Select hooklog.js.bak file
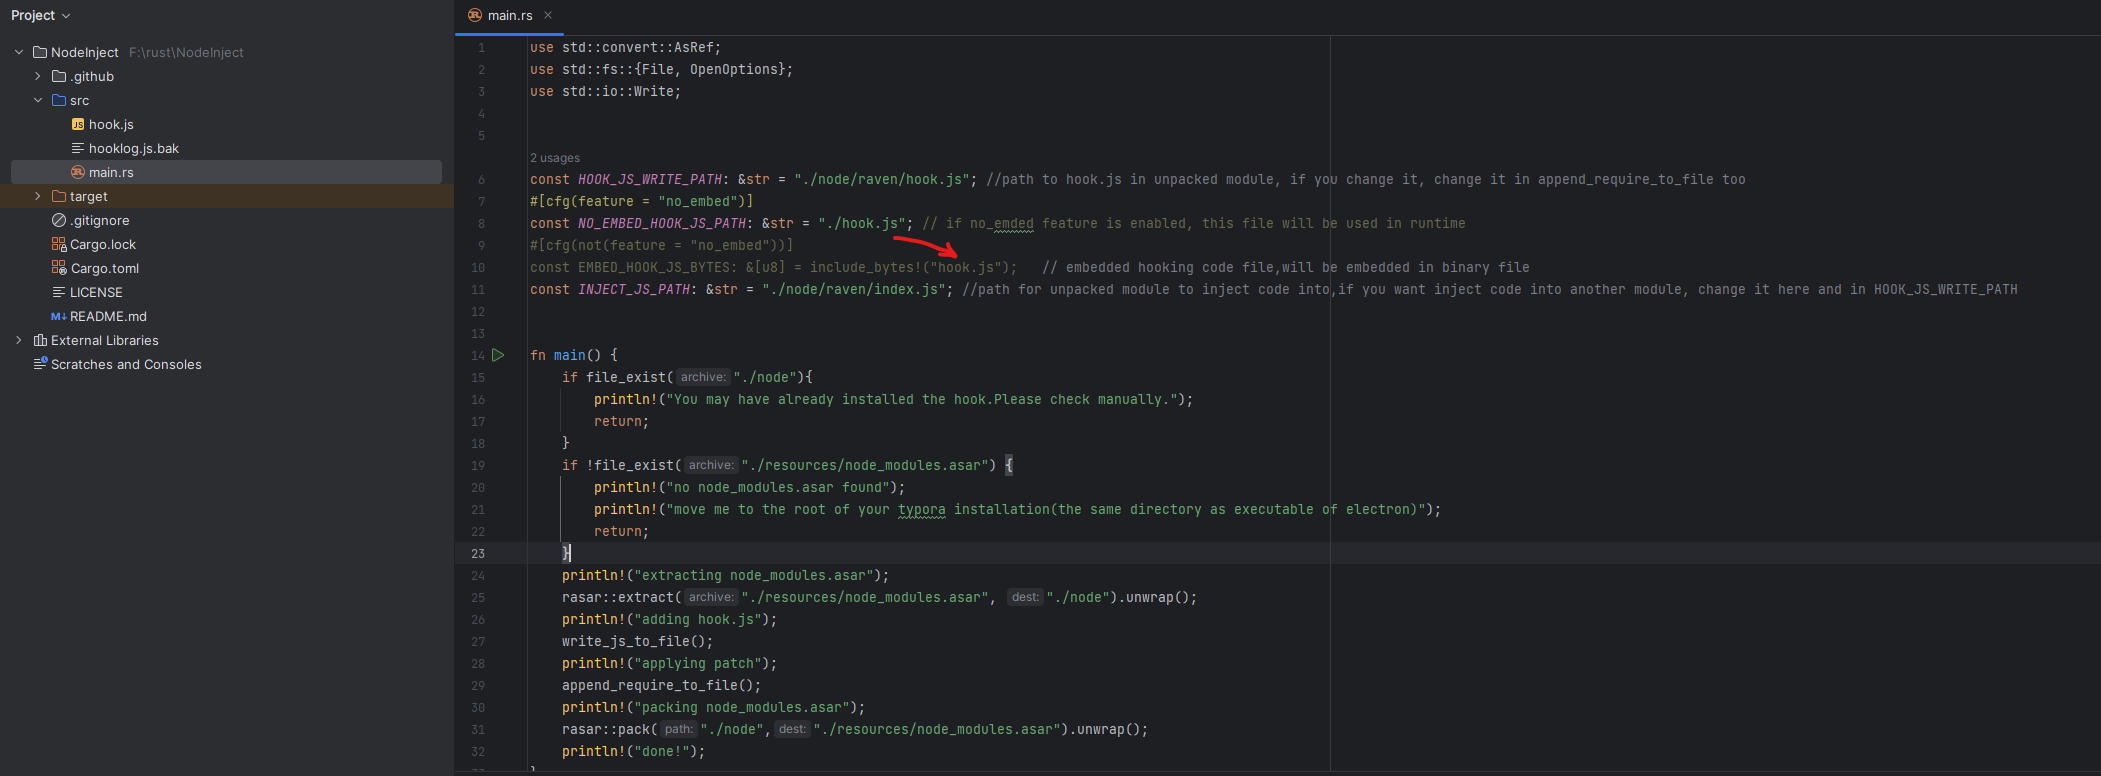 click(134, 148)
